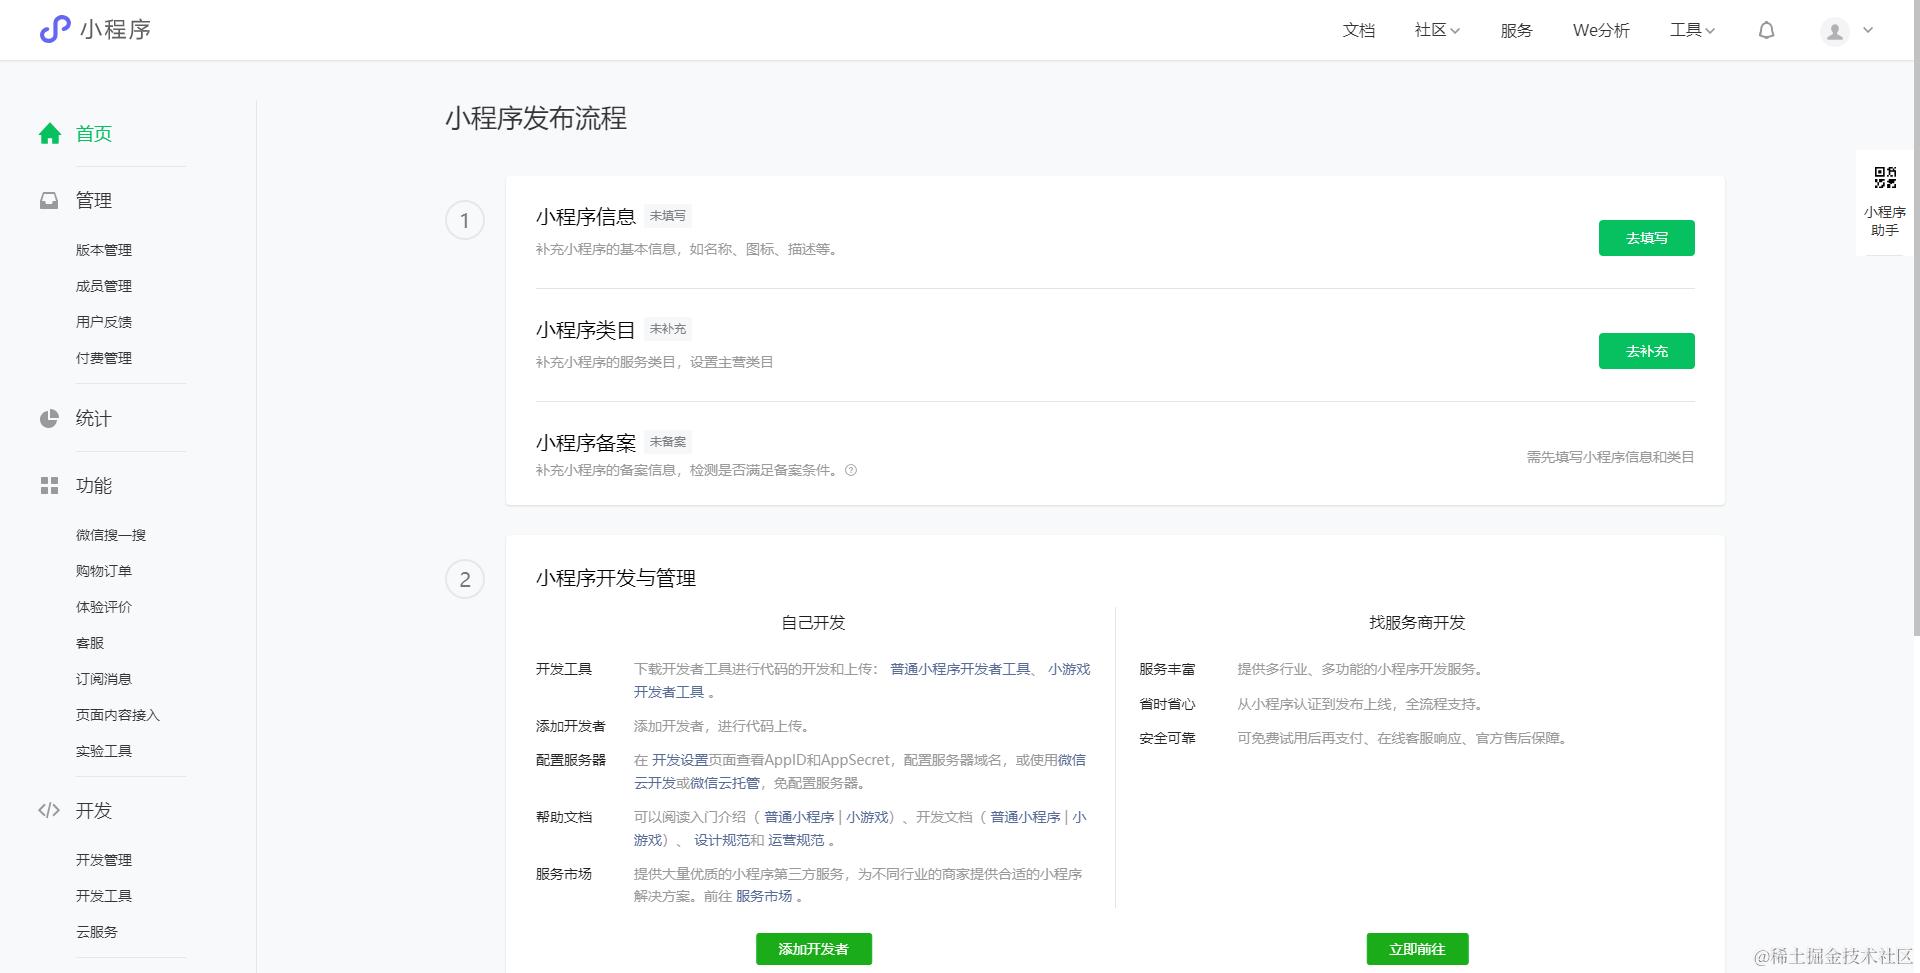Image resolution: width=1920 pixels, height=973 pixels.
Task: Click the 未补充 status tag
Action: [668, 329]
